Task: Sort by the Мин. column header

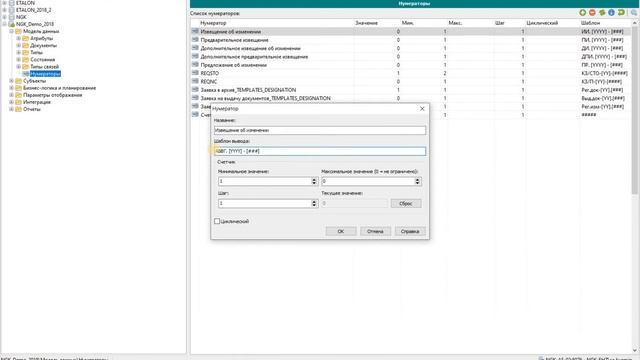Action: pyautogui.click(x=407, y=23)
